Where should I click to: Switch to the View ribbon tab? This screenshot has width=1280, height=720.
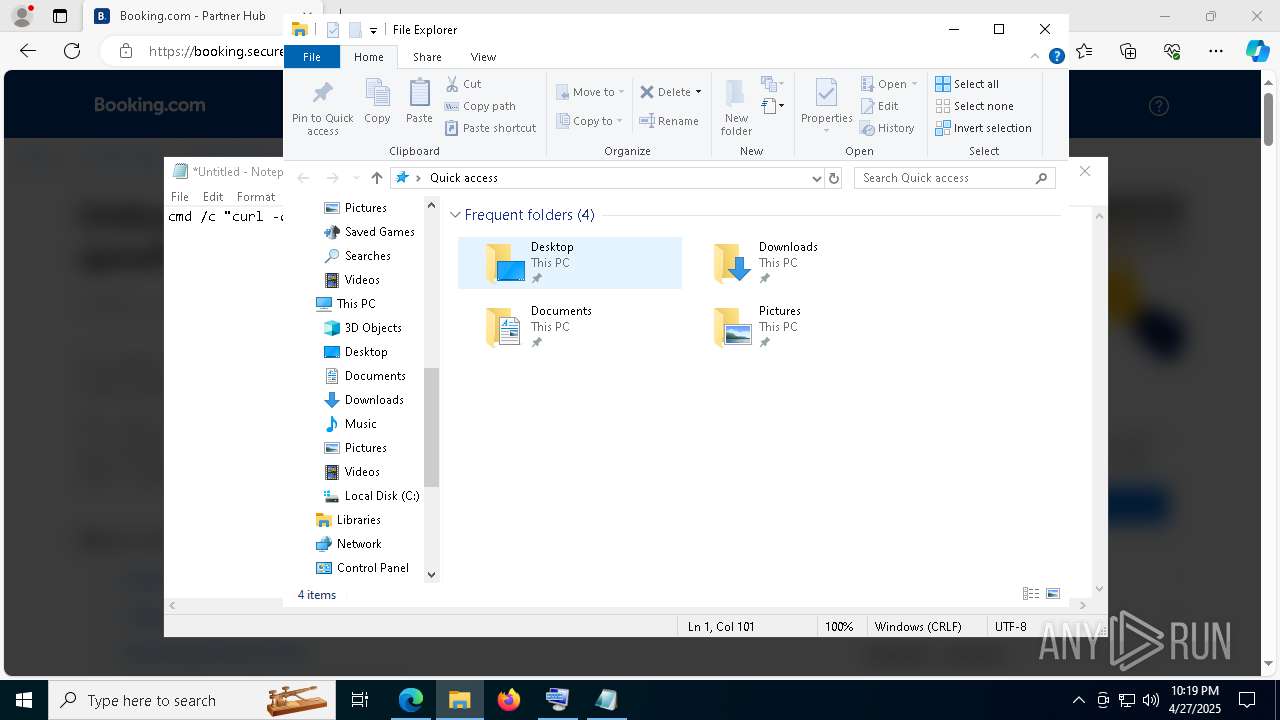[483, 57]
